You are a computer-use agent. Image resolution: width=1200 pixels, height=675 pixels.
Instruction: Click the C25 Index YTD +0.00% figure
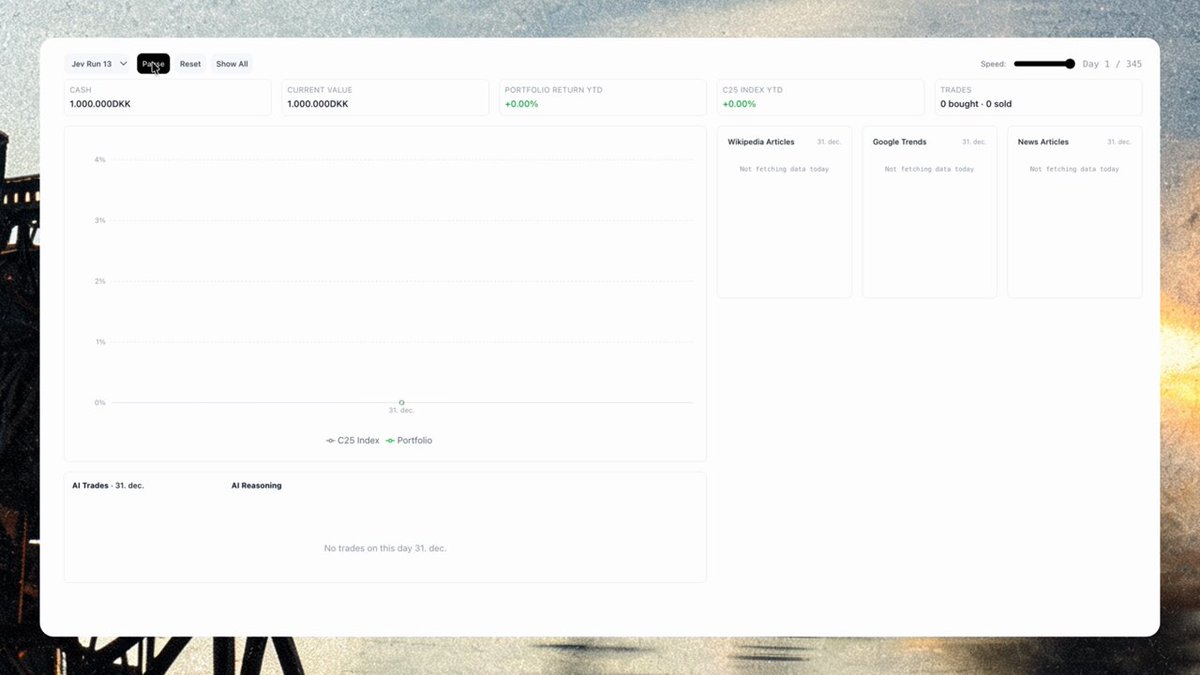coord(739,104)
